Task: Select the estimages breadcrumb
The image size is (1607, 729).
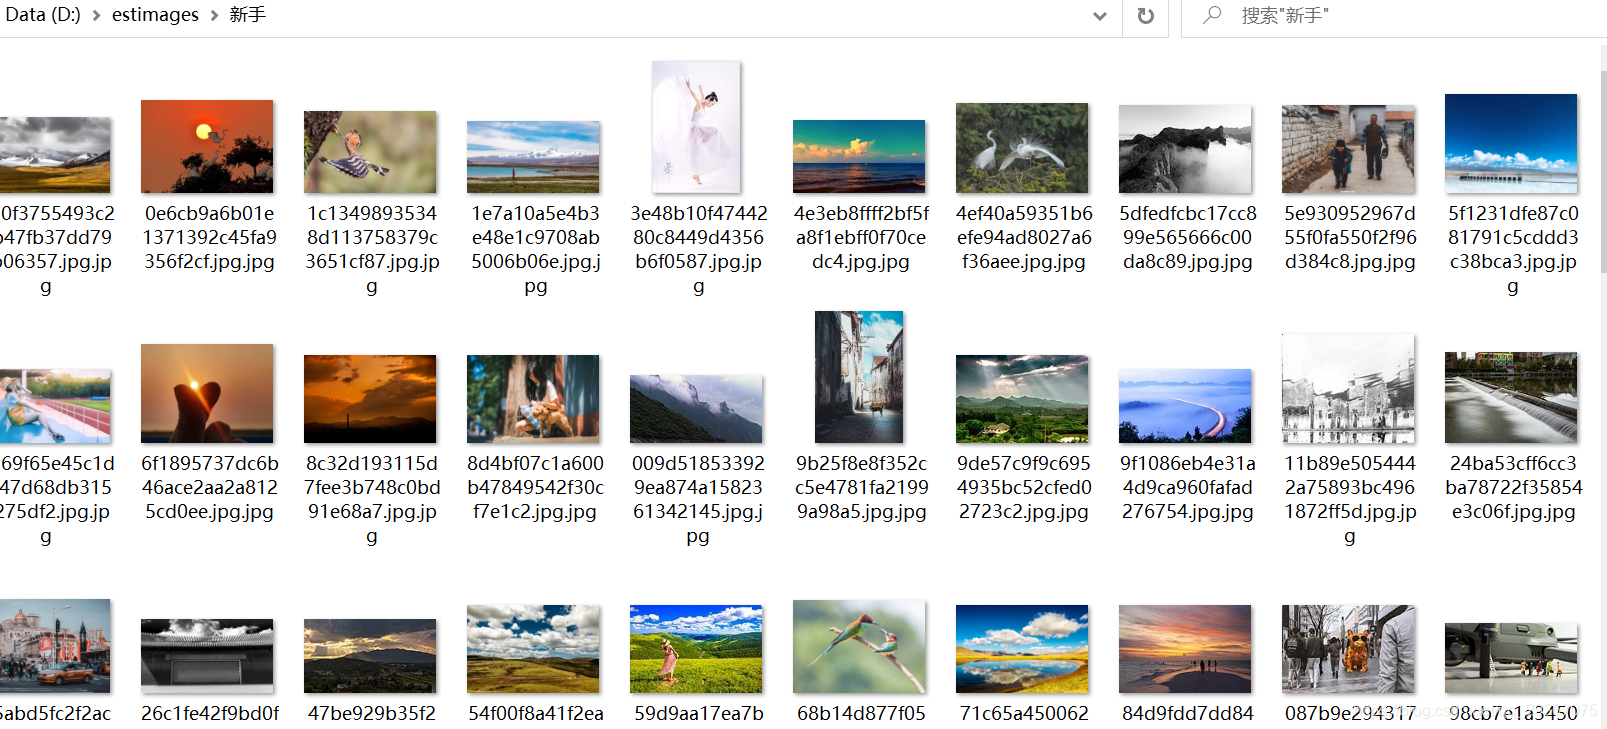Action: pyautogui.click(x=155, y=15)
